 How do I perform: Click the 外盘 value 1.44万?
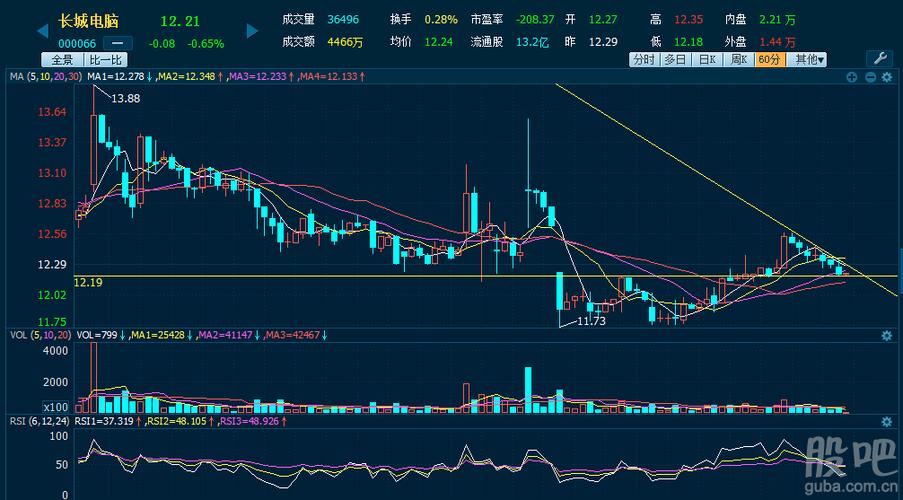point(777,42)
